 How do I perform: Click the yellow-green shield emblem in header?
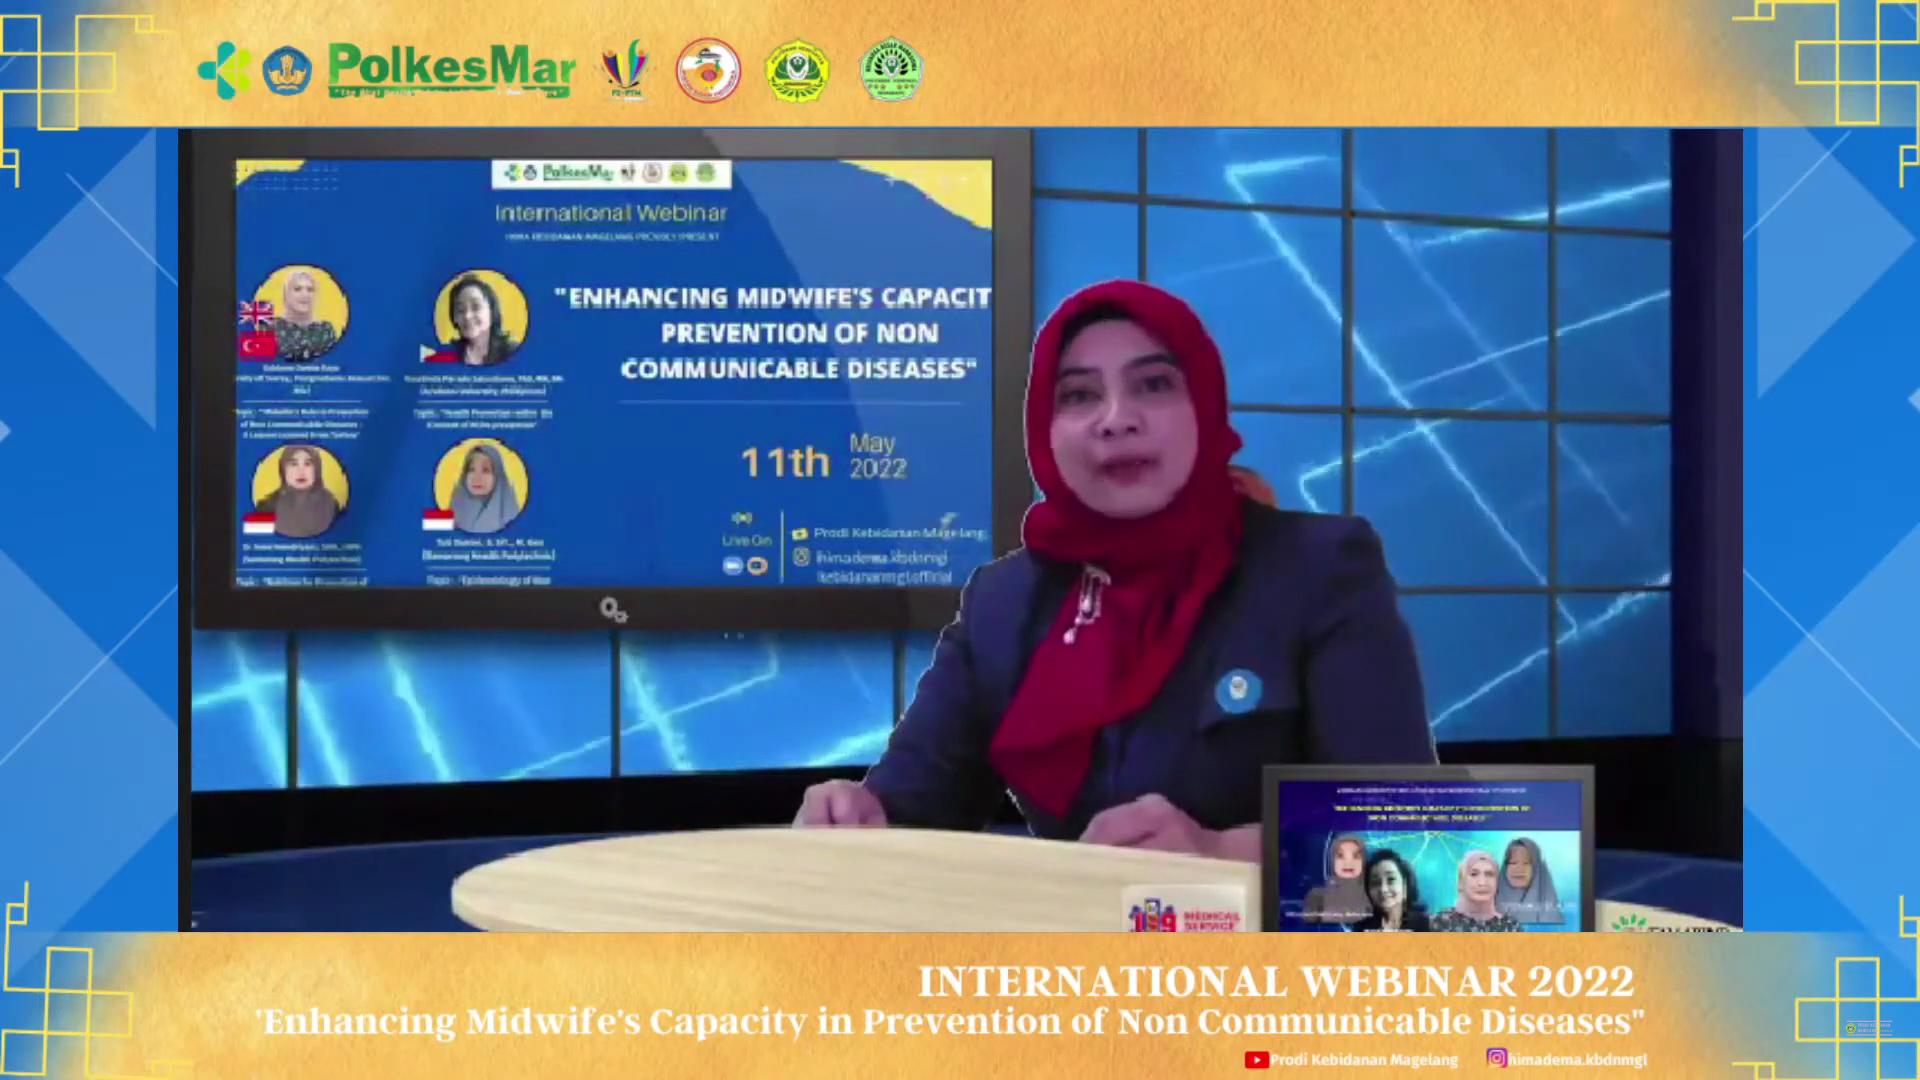797,70
